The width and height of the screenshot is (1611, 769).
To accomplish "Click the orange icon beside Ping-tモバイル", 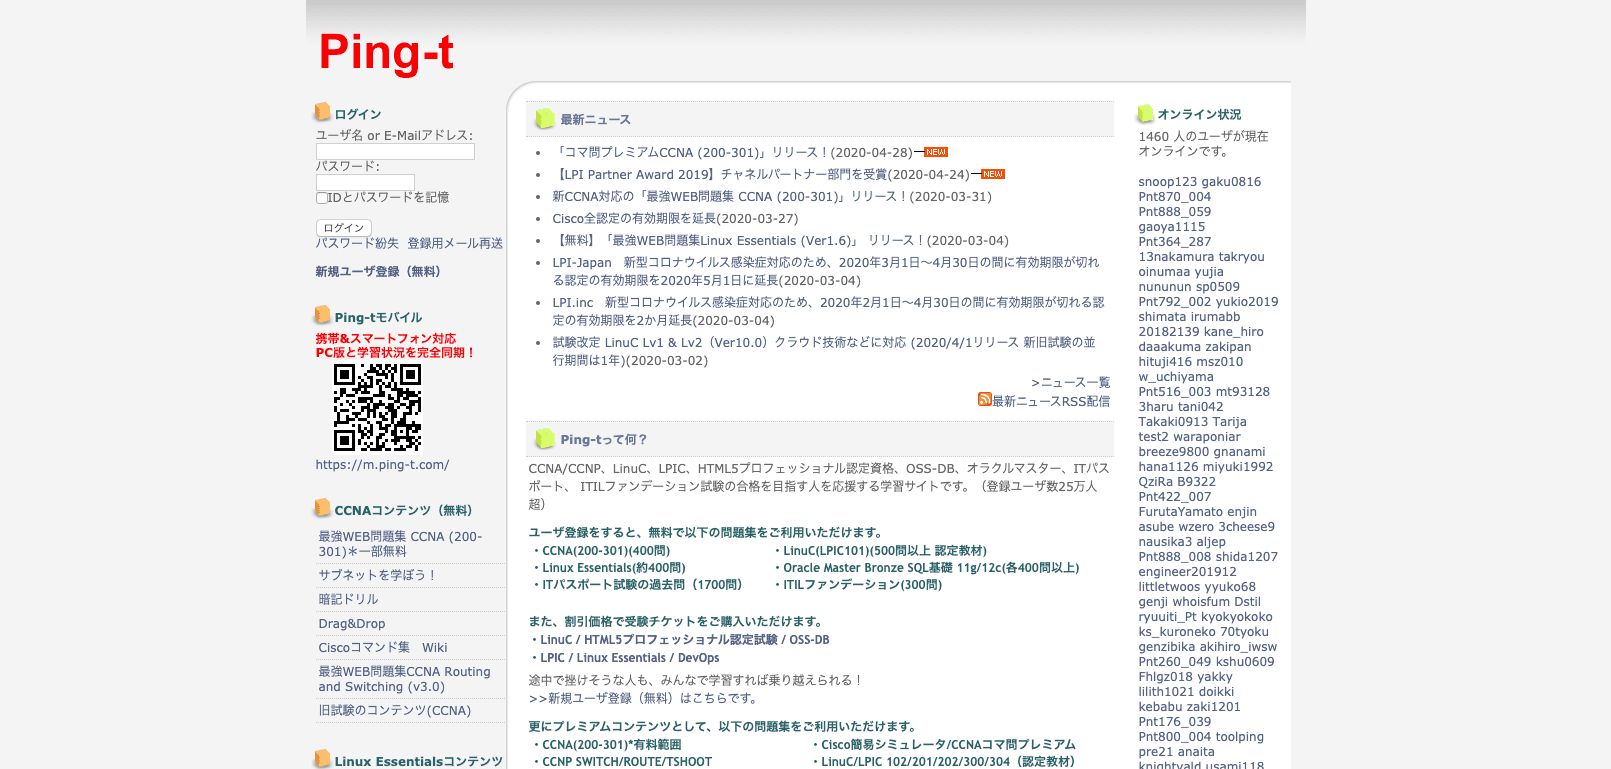I will click(x=322, y=315).
